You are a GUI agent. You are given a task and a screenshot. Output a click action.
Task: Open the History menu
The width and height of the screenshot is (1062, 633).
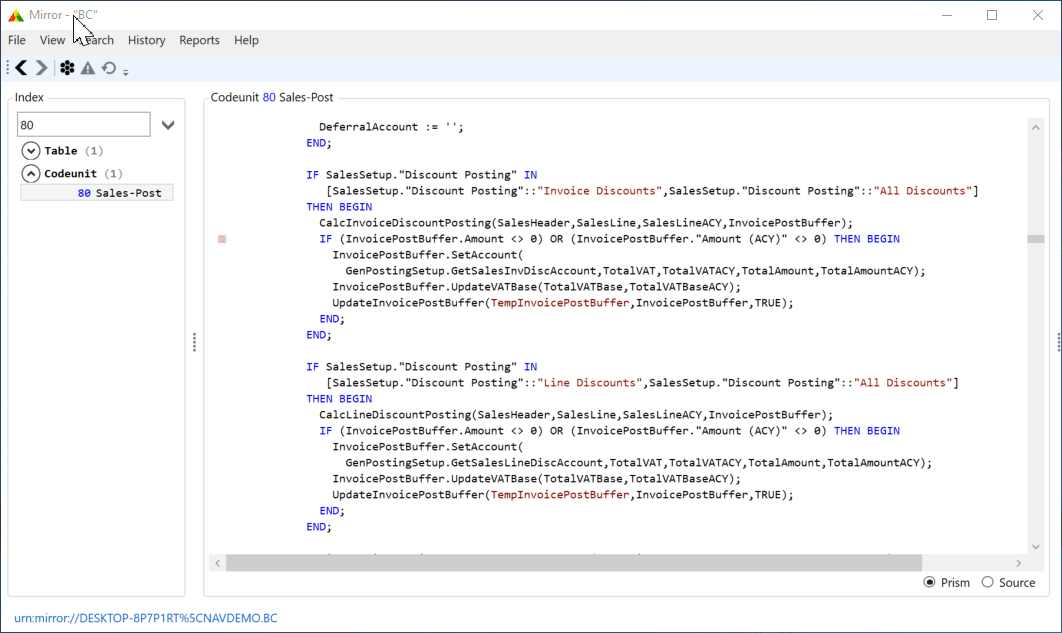tap(146, 40)
